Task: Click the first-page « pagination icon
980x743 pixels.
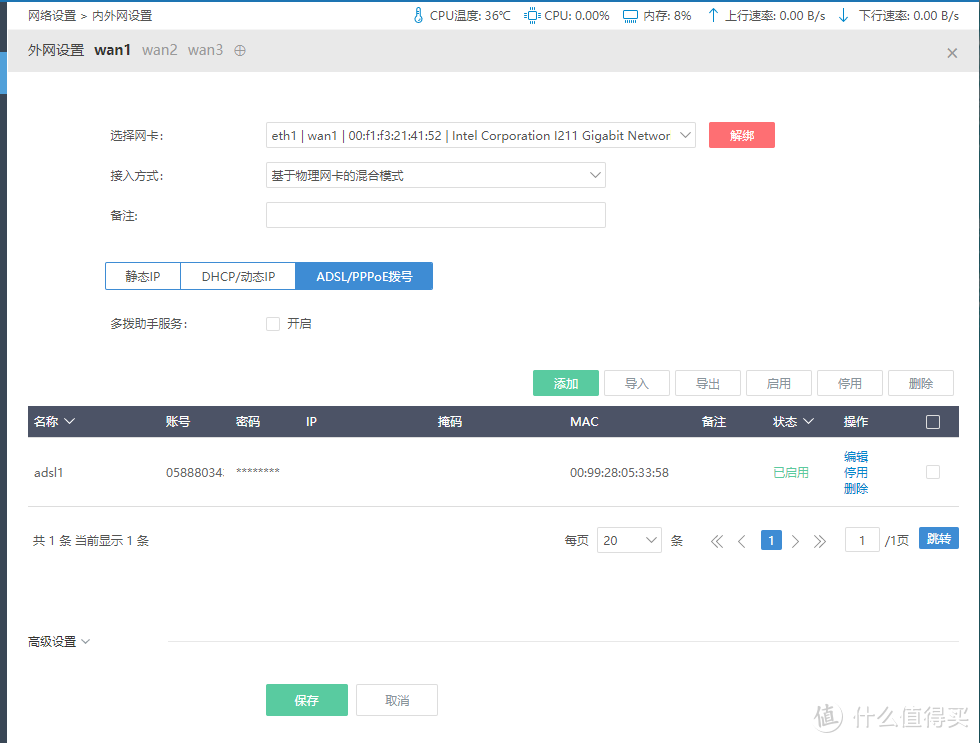Action: tap(717, 540)
